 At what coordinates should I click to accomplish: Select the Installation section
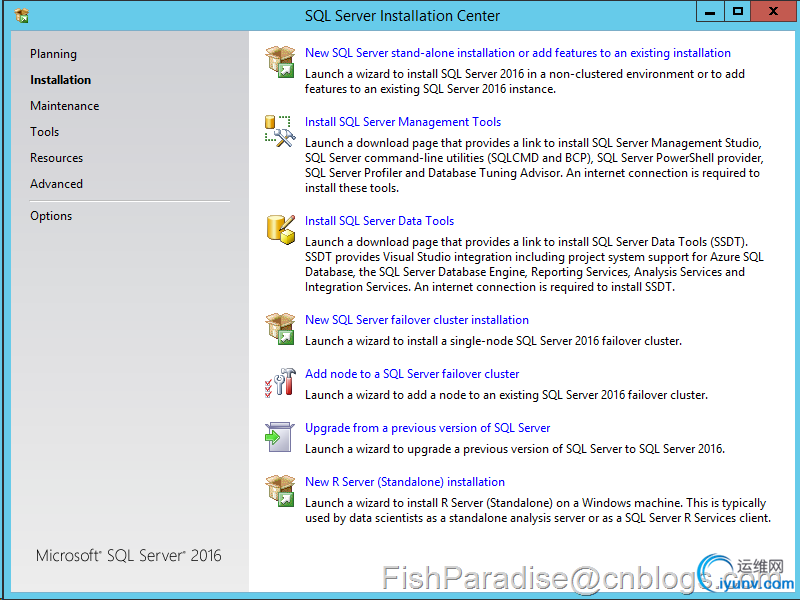(61, 80)
